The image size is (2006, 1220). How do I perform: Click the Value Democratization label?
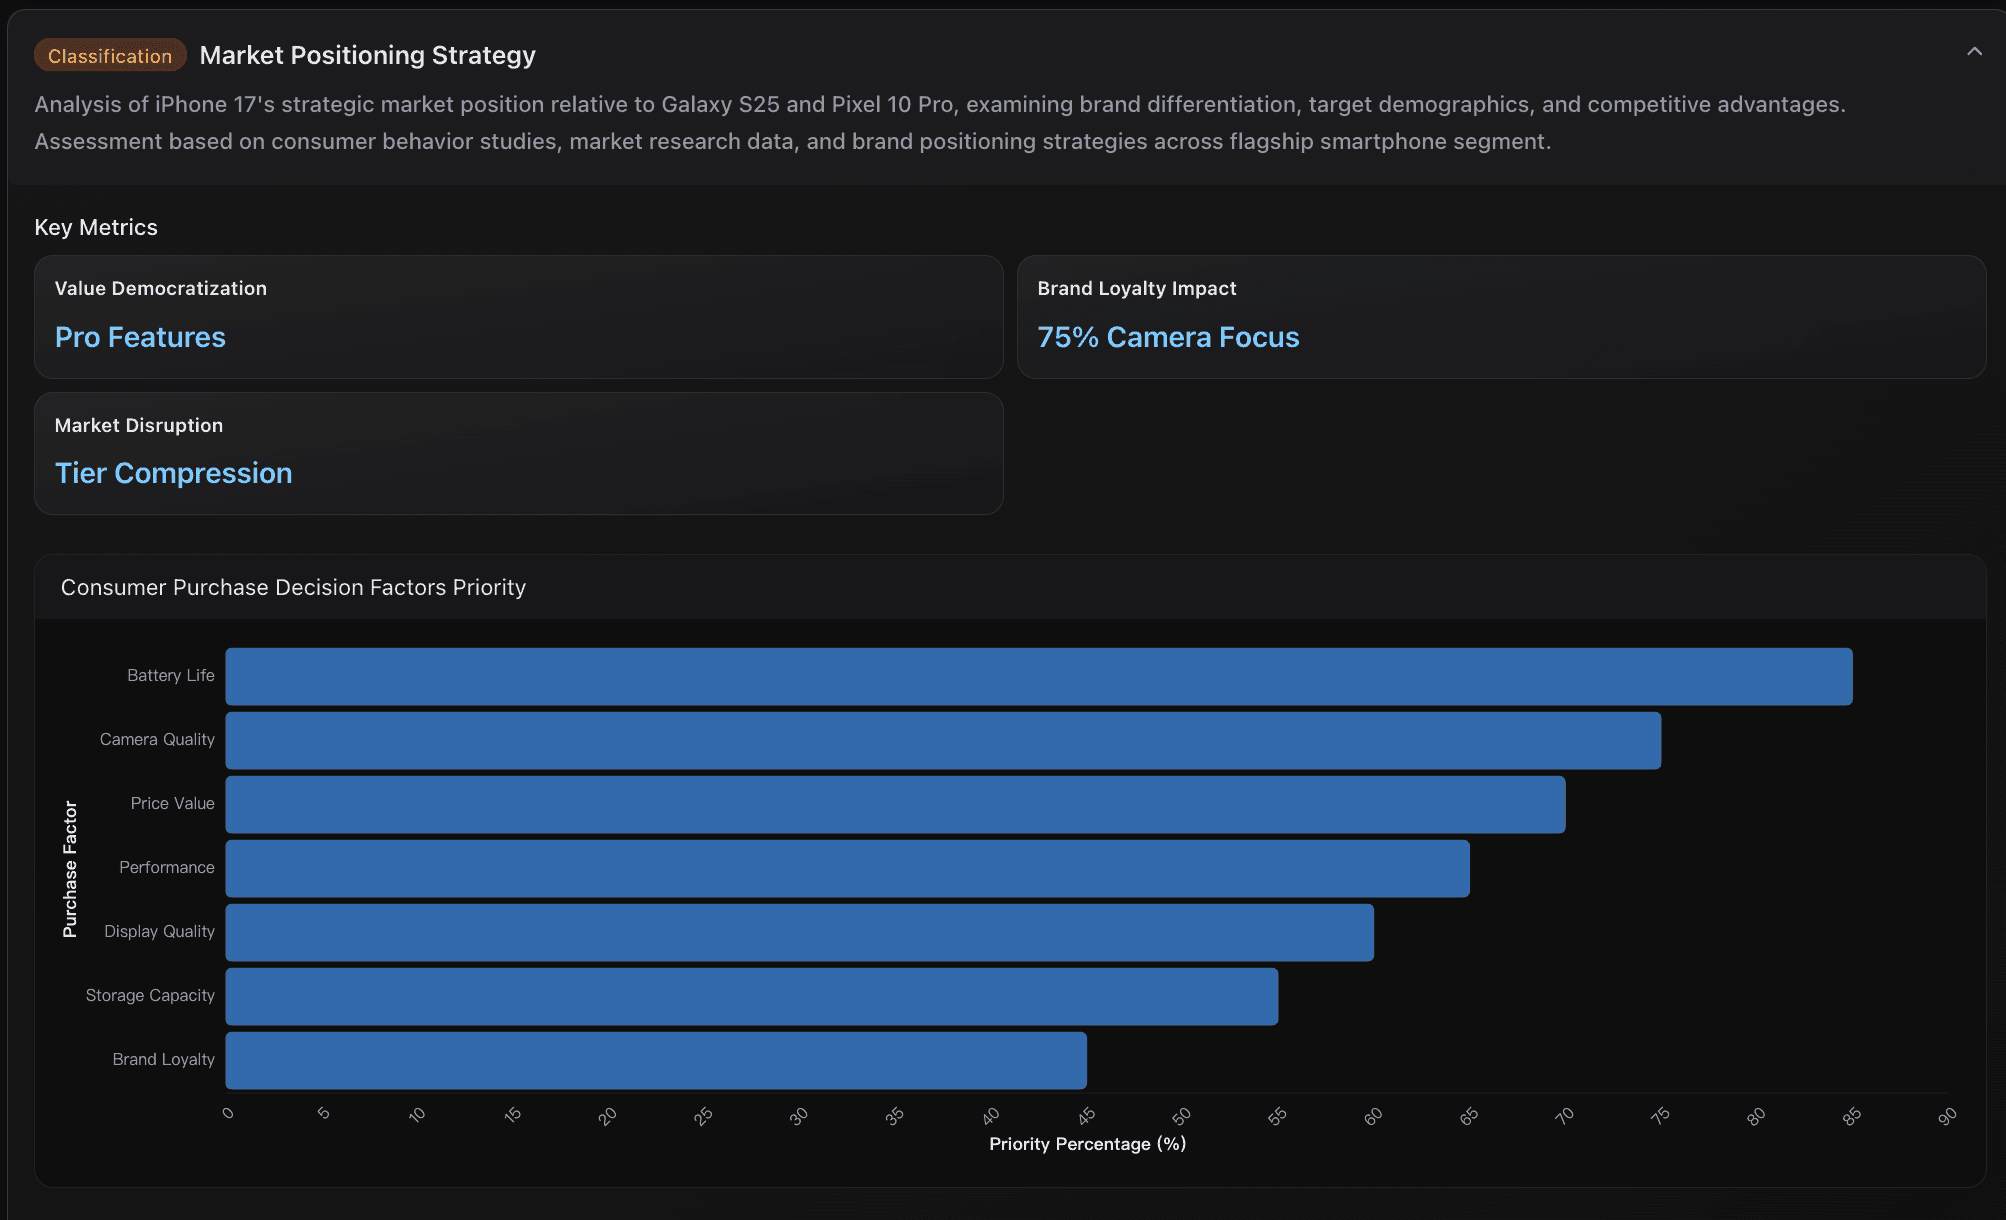[161, 288]
